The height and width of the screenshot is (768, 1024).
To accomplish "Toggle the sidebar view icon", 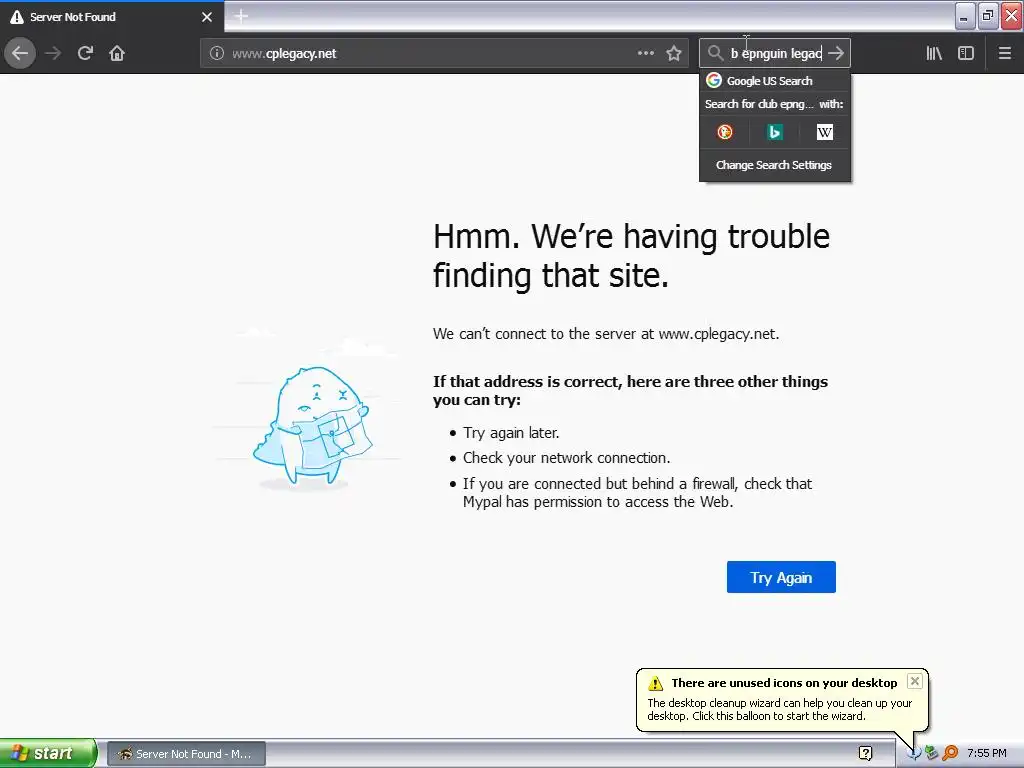I will pos(966,53).
